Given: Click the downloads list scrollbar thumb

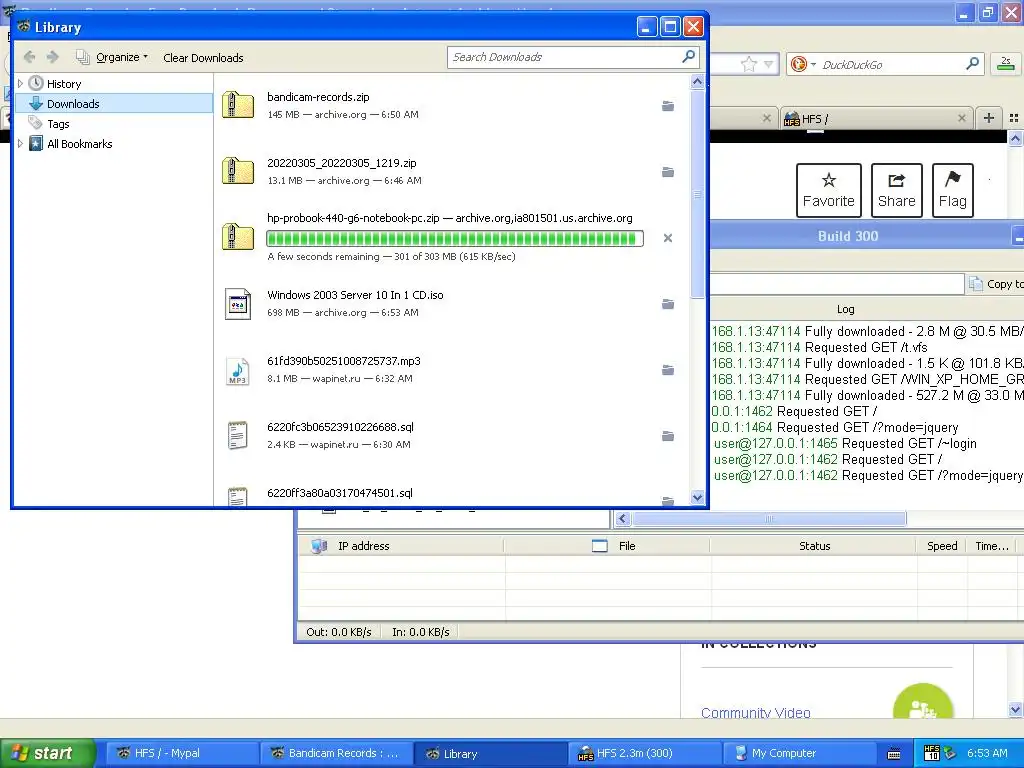Looking at the screenshot, I should [697, 194].
